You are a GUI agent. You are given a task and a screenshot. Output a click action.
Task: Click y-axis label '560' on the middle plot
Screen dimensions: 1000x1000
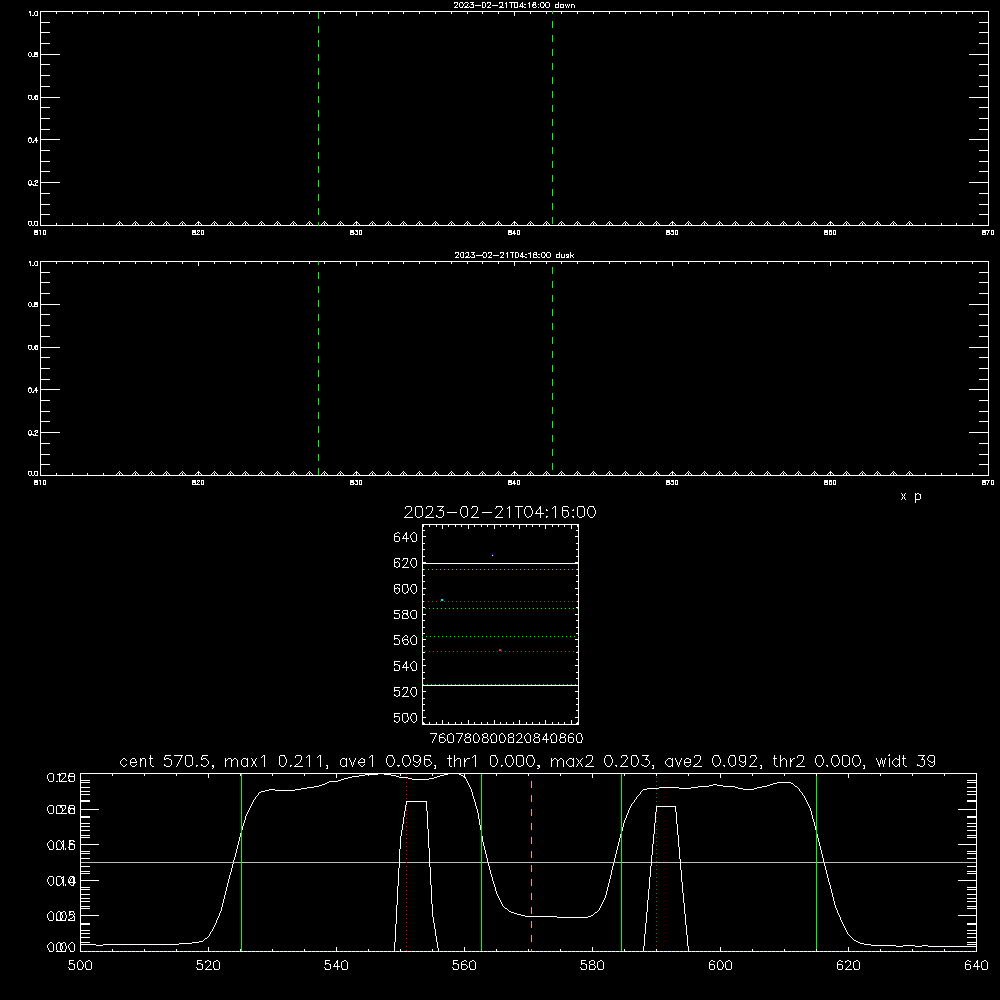coord(406,640)
